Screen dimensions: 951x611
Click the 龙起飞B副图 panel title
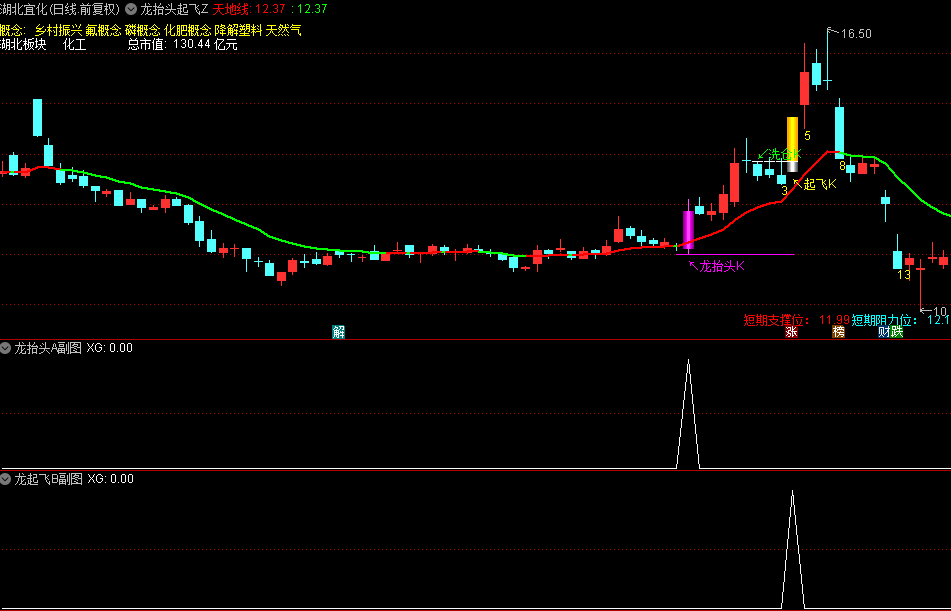pos(48,479)
